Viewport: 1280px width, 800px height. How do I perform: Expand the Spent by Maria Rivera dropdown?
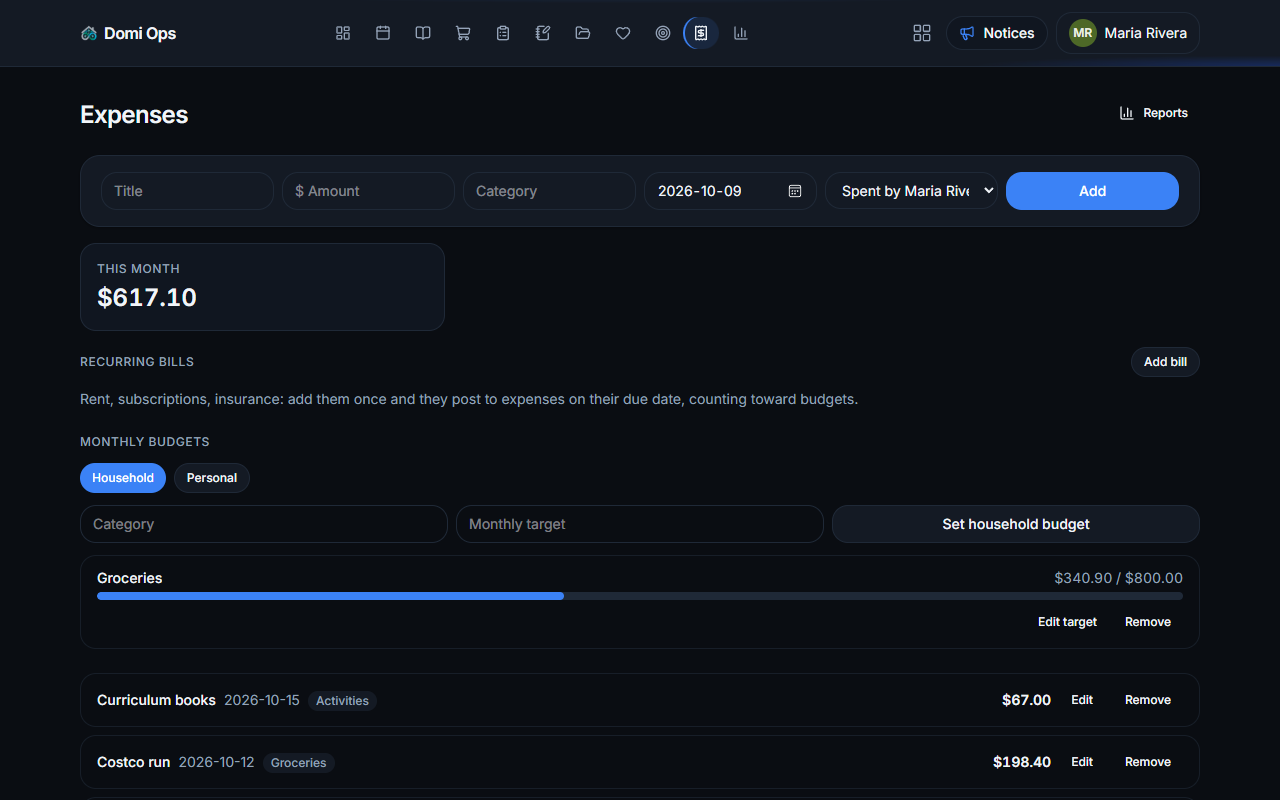click(911, 191)
